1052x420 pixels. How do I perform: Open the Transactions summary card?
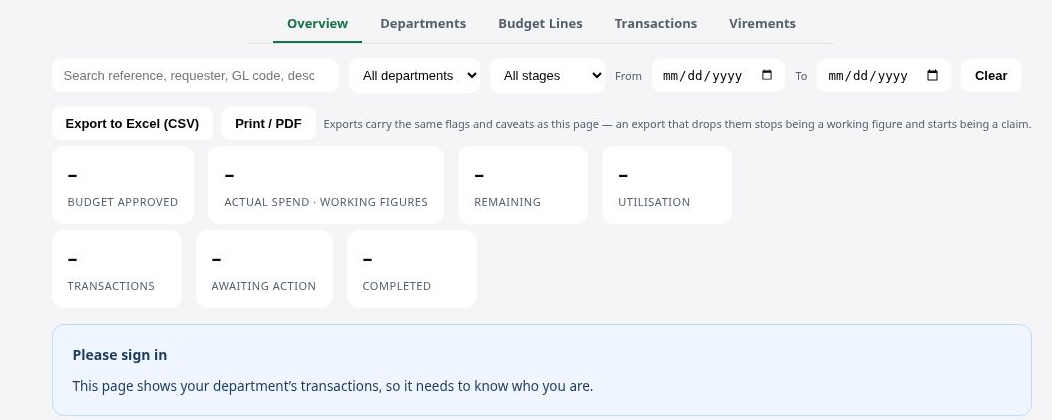coord(117,269)
